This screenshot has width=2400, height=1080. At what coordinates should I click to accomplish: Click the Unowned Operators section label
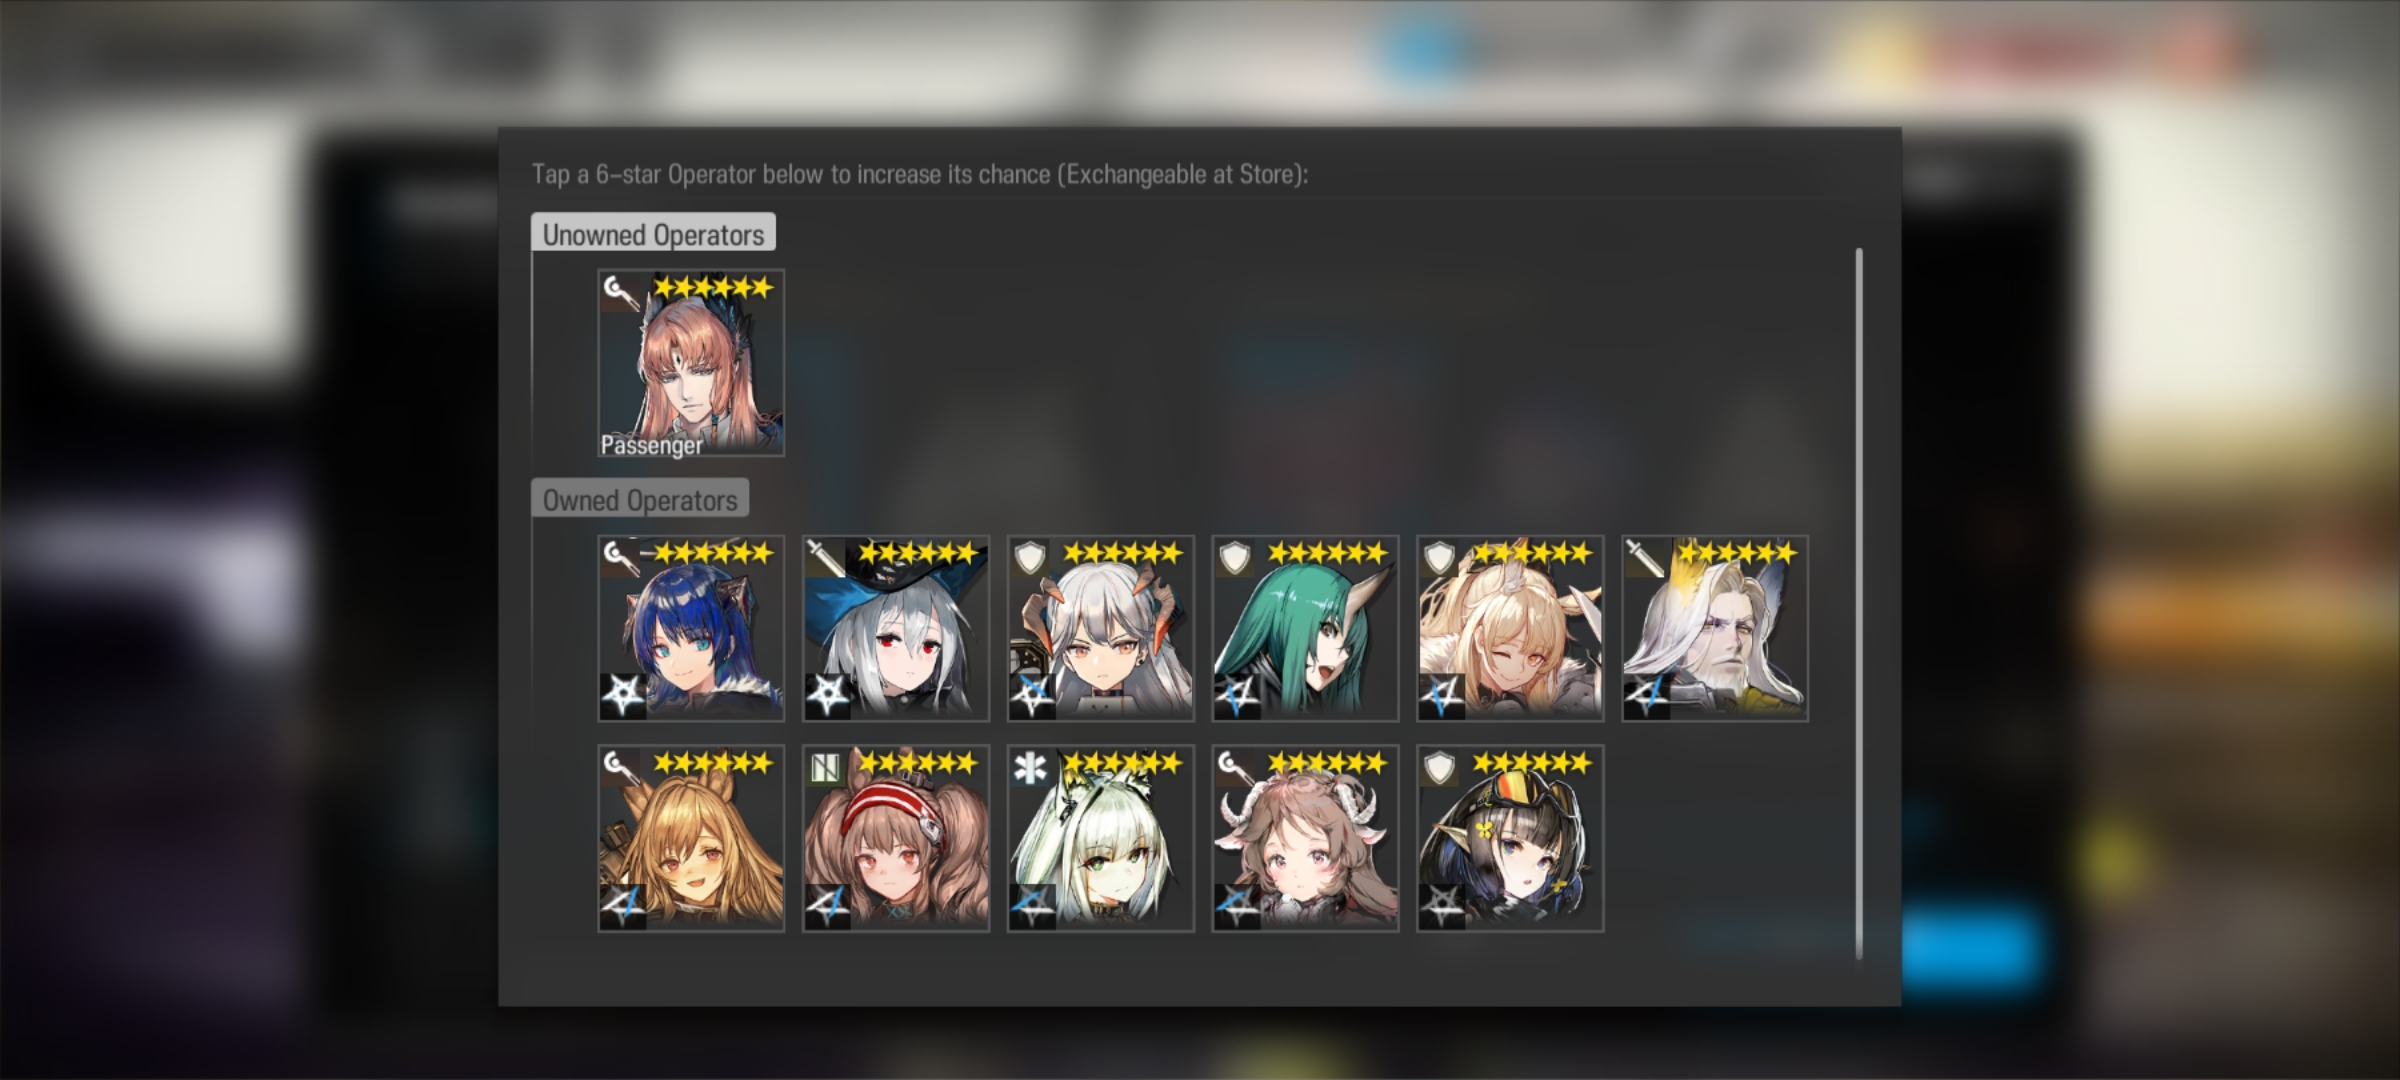[x=653, y=234]
